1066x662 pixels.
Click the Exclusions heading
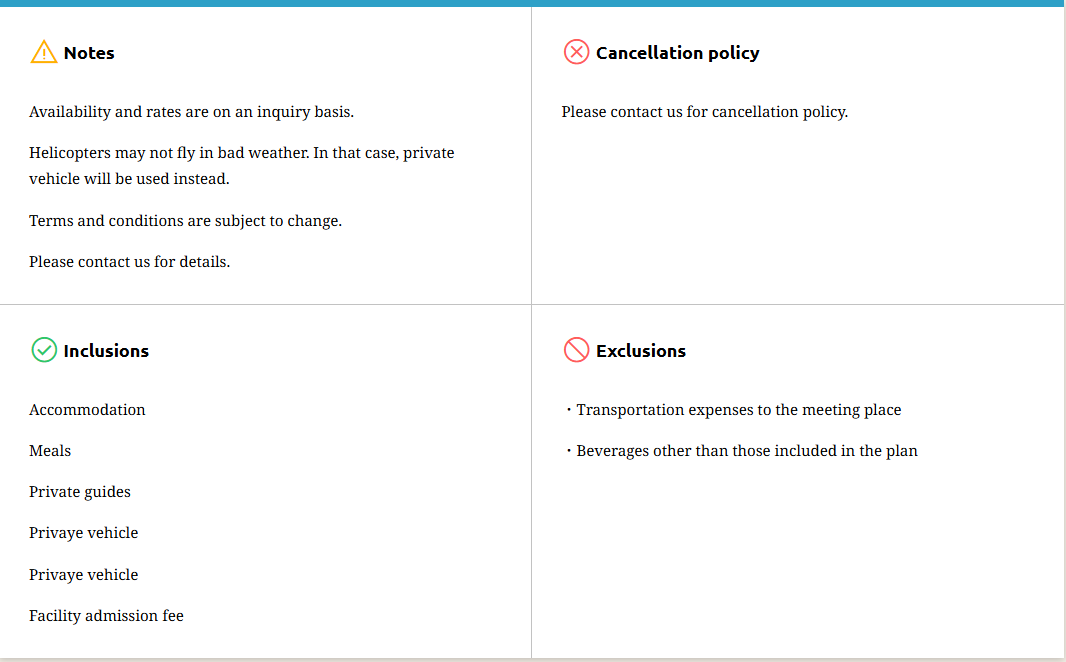coord(640,351)
